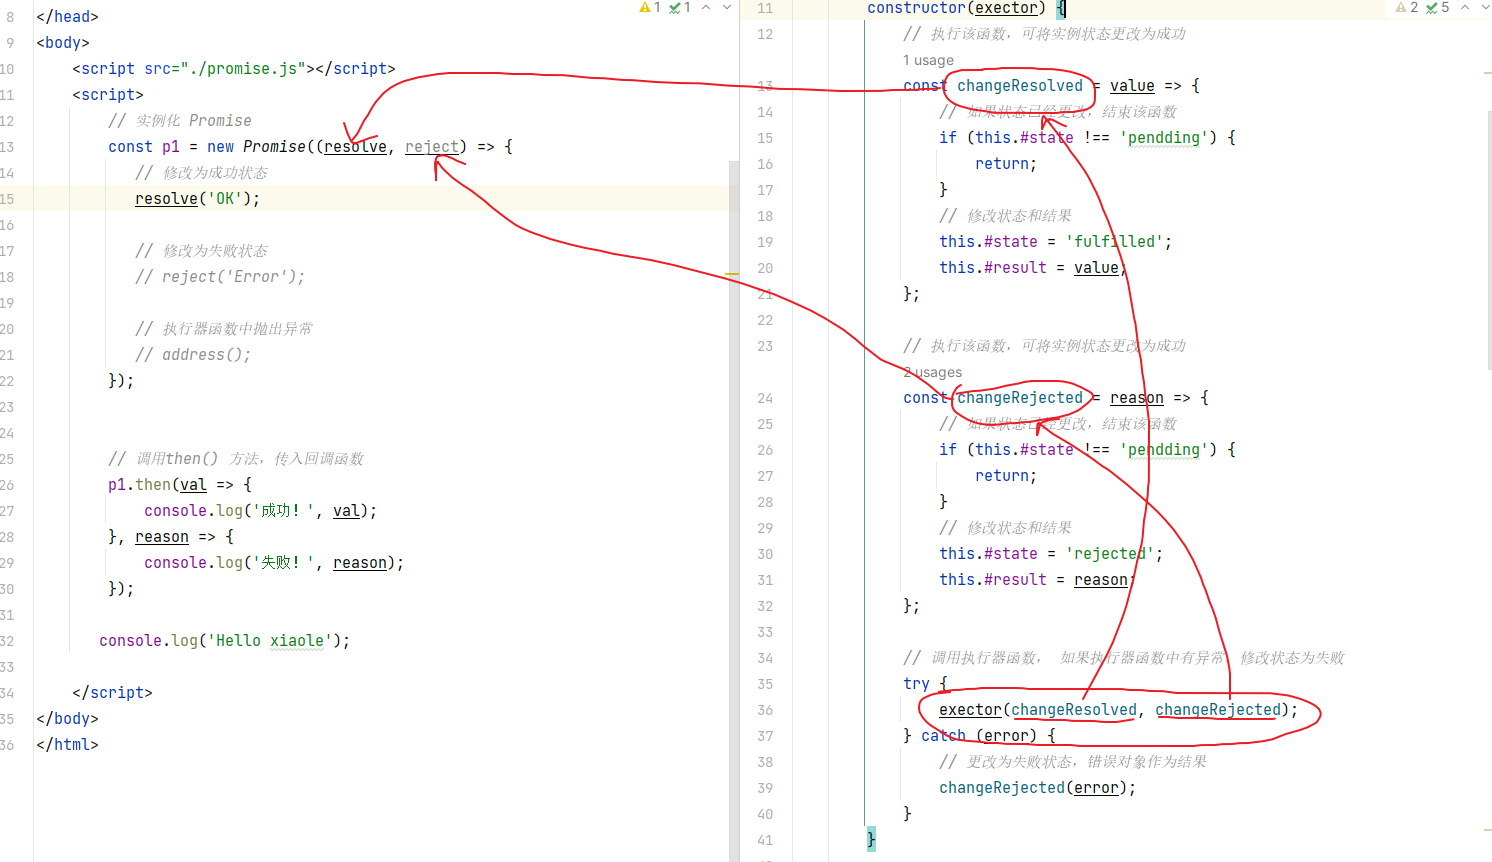Click the 'try' keyword on line 35
The width and height of the screenshot is (1492, 862).
(916, 684)
